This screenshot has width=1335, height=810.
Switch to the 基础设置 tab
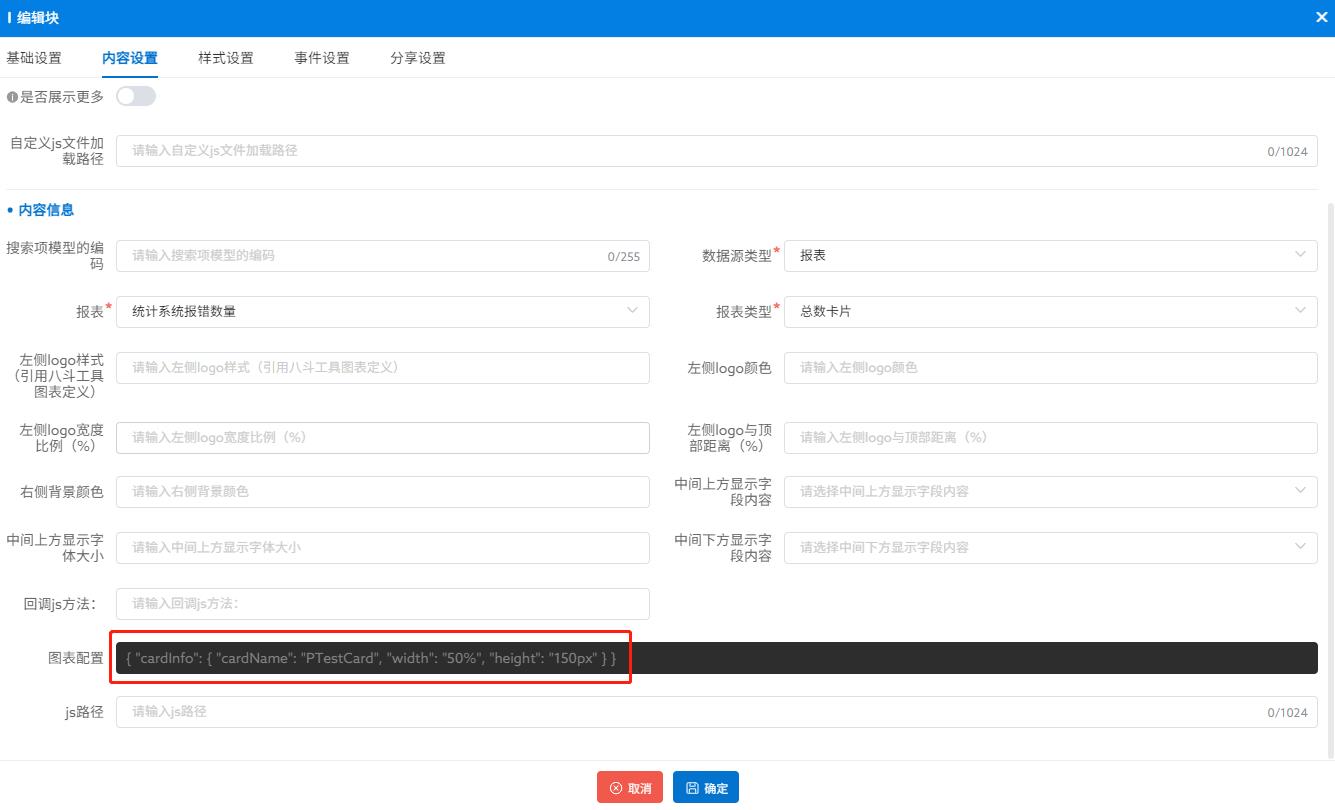(34, 58)
